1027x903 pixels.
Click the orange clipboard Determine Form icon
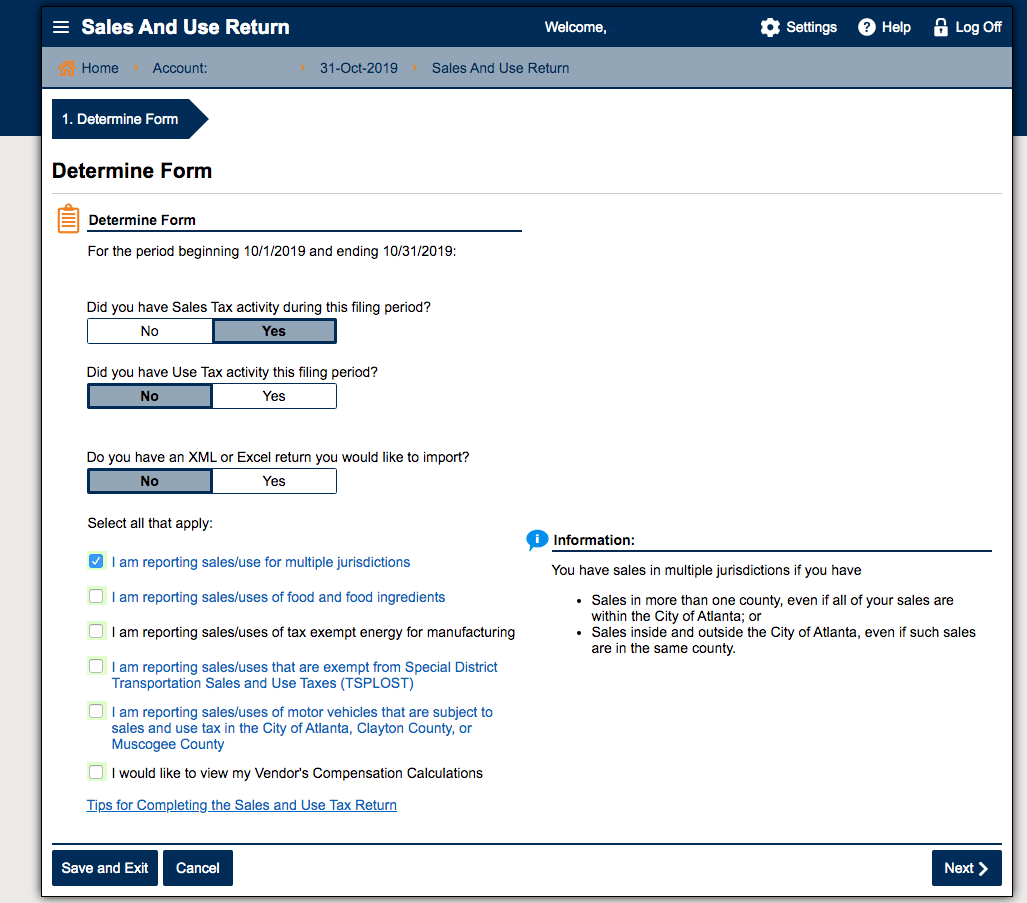[68, 219]
